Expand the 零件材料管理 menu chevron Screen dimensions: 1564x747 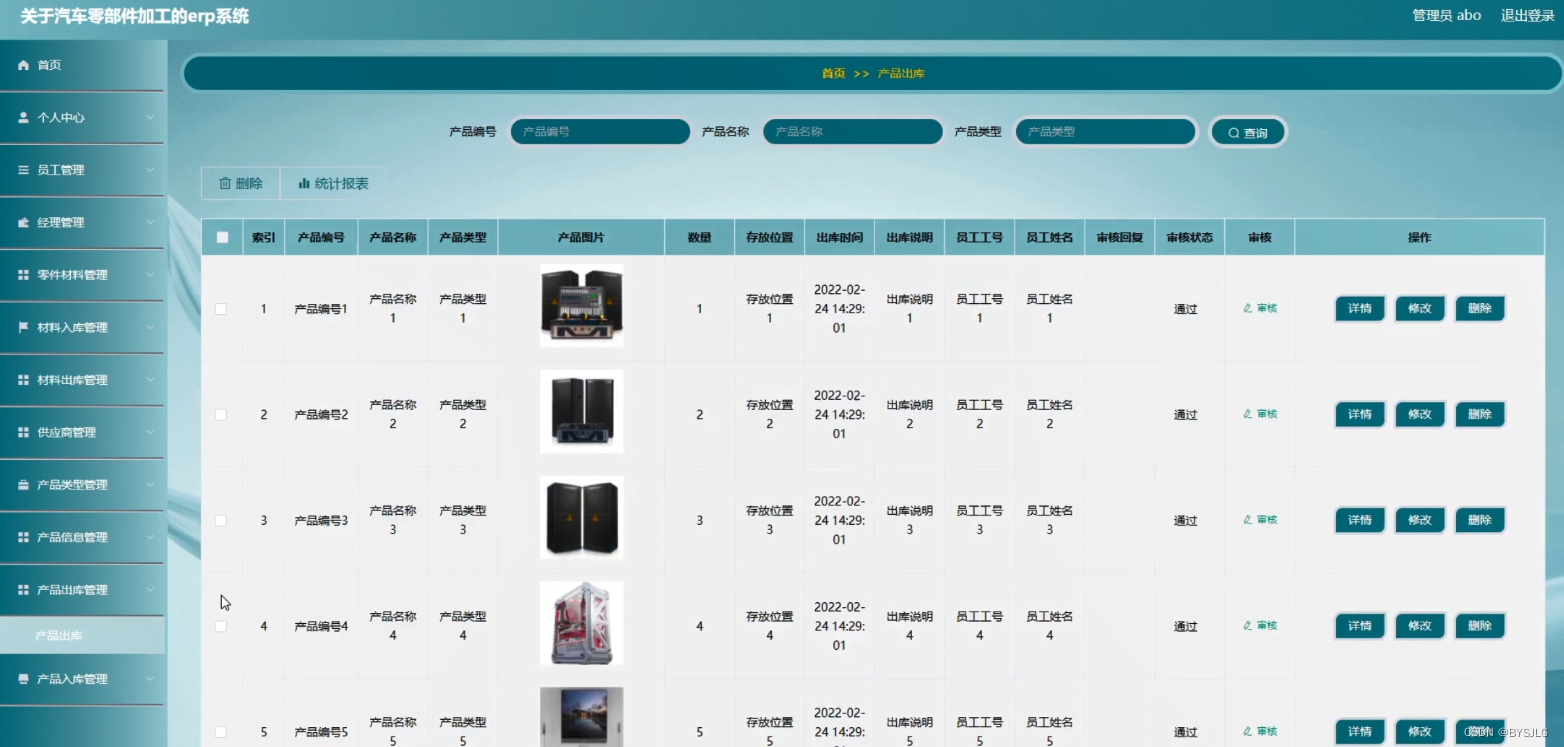(x=150, y=275)
